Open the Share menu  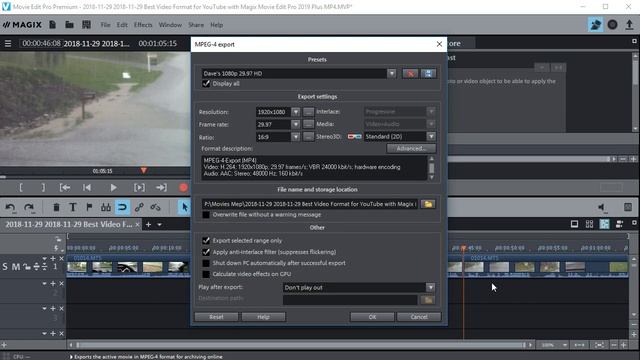pyautogui.click(x=196, y=25)
